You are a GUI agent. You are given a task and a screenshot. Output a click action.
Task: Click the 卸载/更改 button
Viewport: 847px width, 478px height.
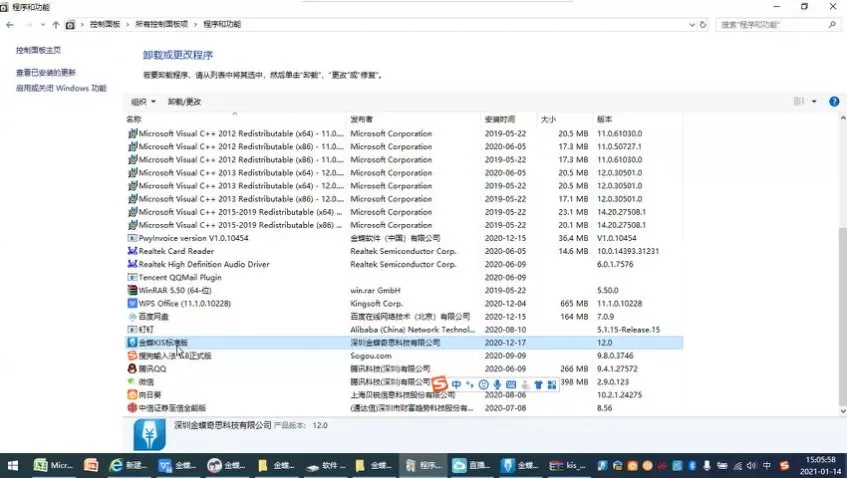[184, 102]
